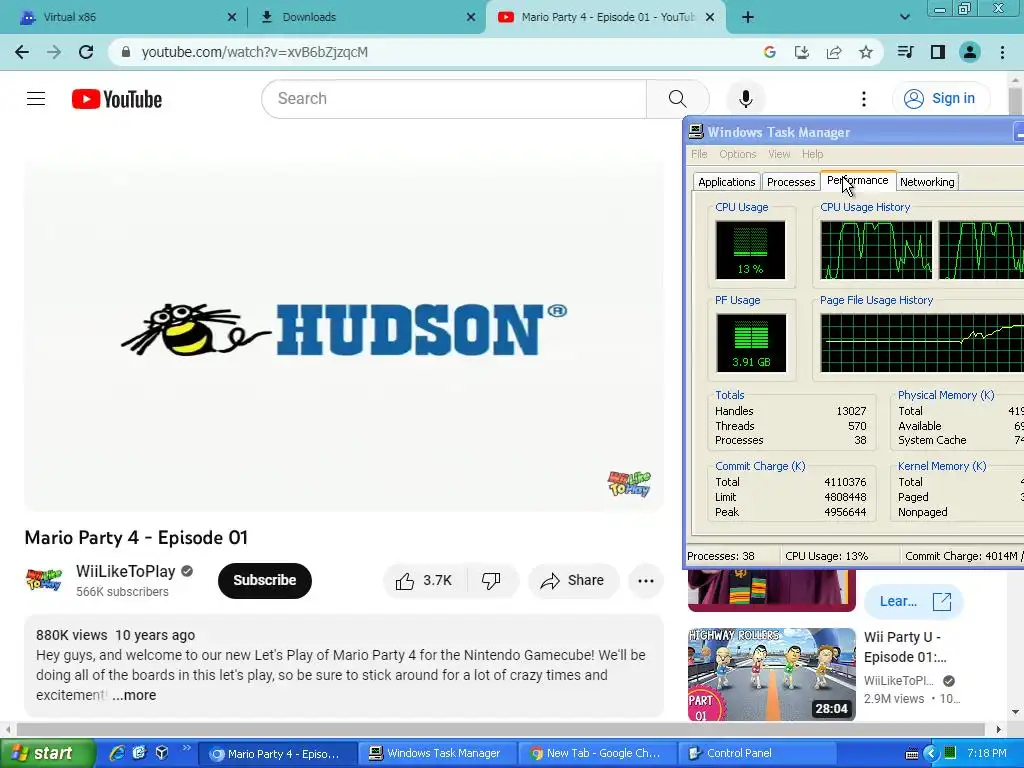Click the Google icon in address bar

[769, 52]
